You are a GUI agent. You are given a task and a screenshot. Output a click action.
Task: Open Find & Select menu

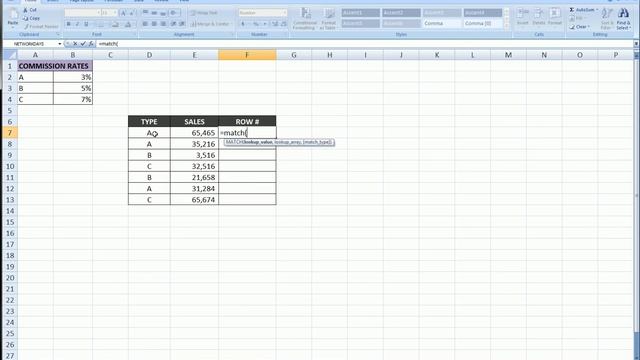(x=623, y=19)
